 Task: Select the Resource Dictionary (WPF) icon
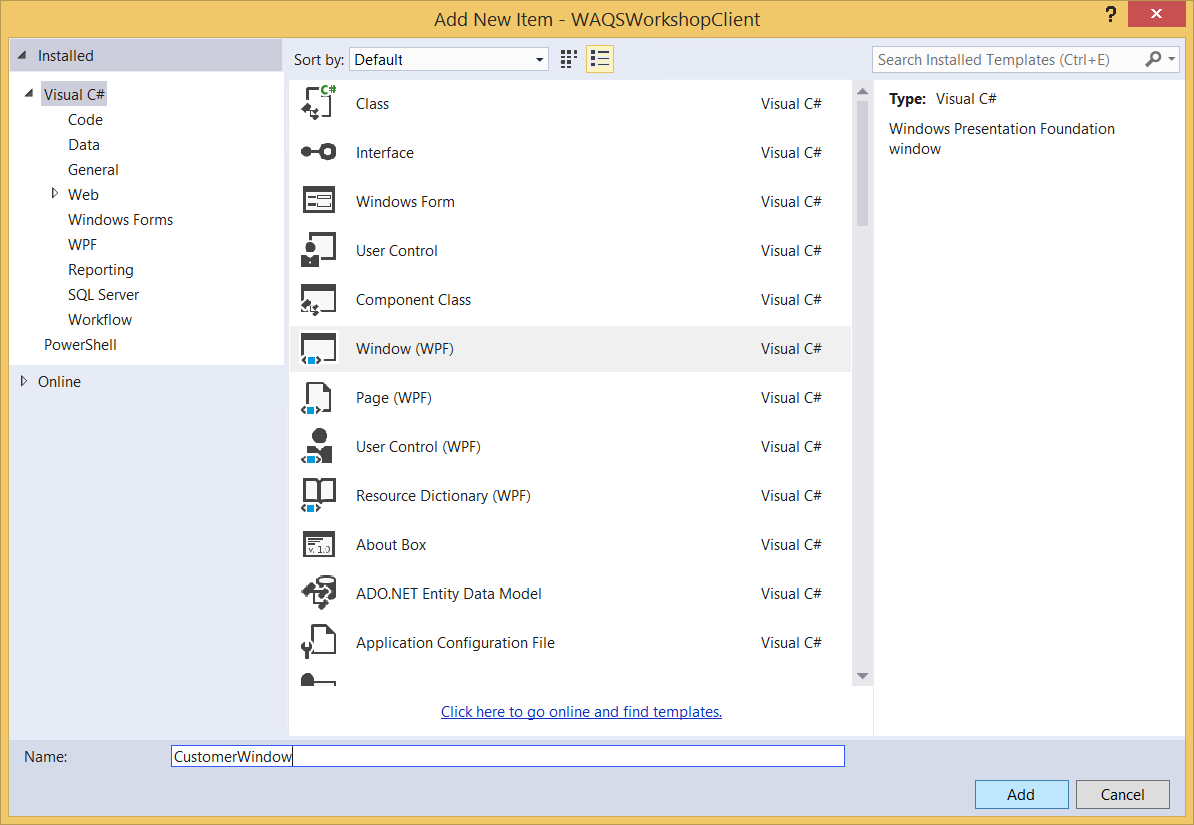point(318,495)
